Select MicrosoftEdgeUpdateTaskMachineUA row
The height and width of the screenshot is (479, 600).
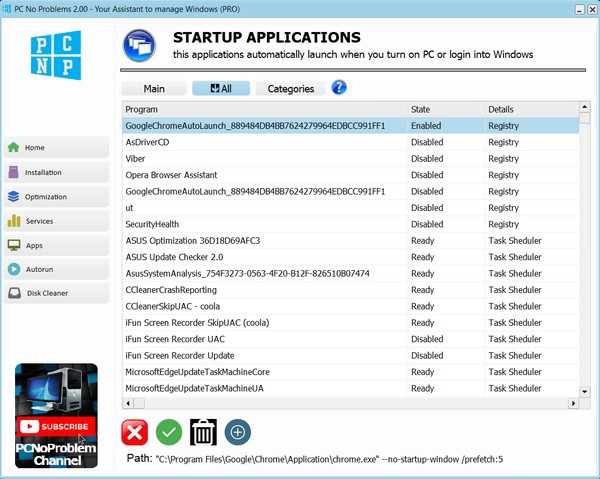click(351, 388)
